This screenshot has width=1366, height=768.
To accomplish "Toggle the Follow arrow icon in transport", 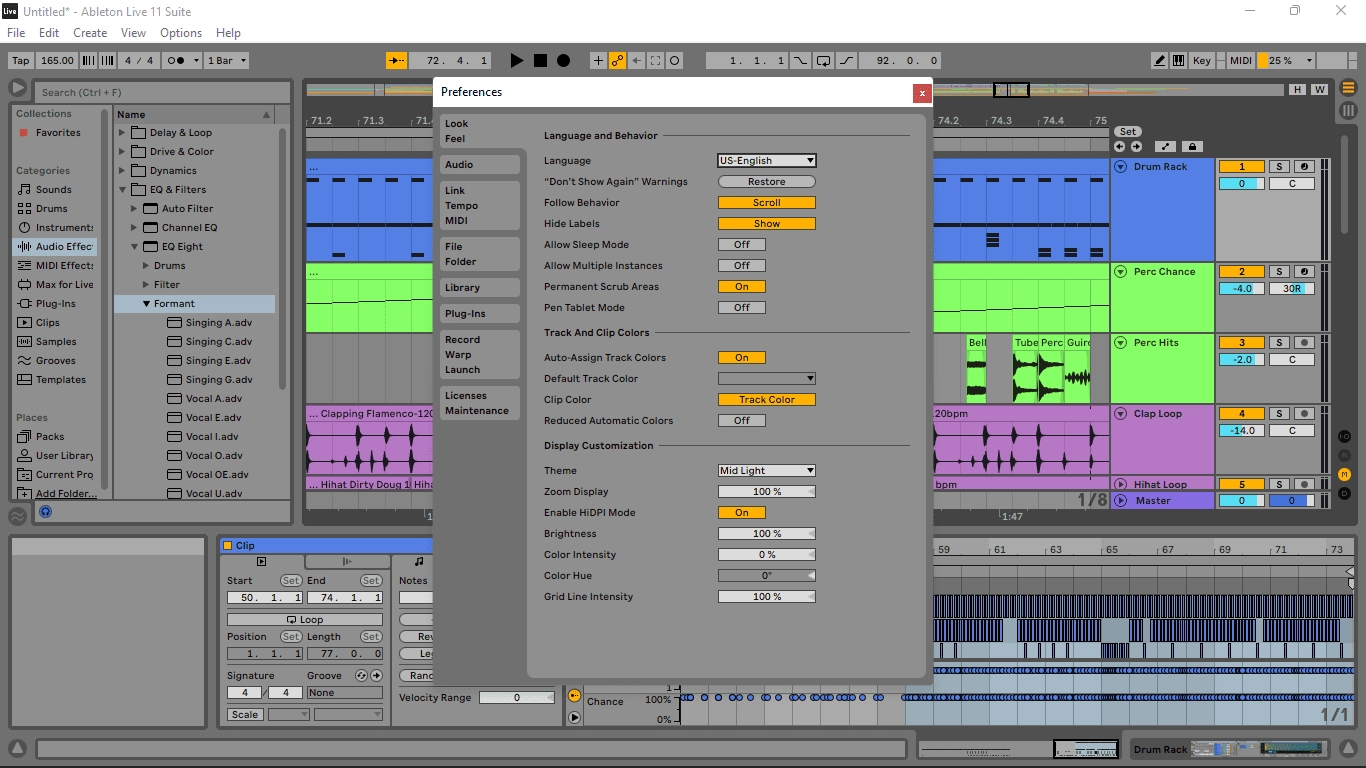I will coord(396,61).
